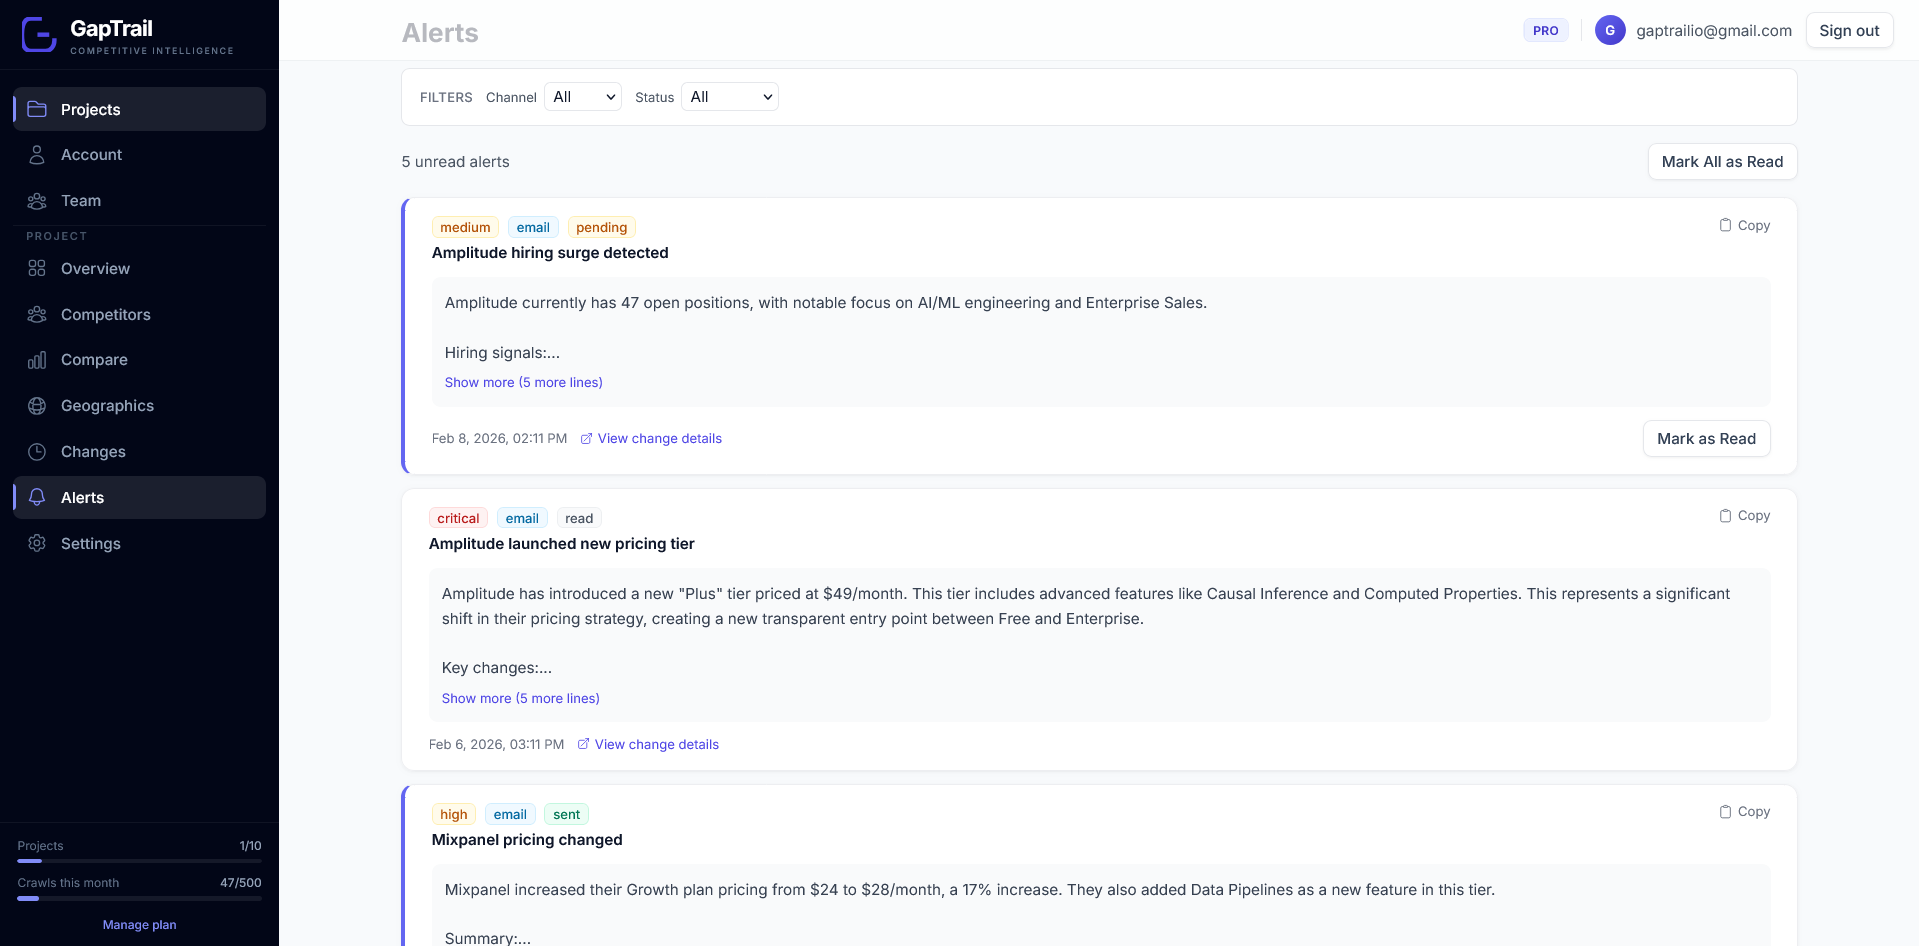Click gaptrailio@gmail.com account email

click(x=1714, y=31)
